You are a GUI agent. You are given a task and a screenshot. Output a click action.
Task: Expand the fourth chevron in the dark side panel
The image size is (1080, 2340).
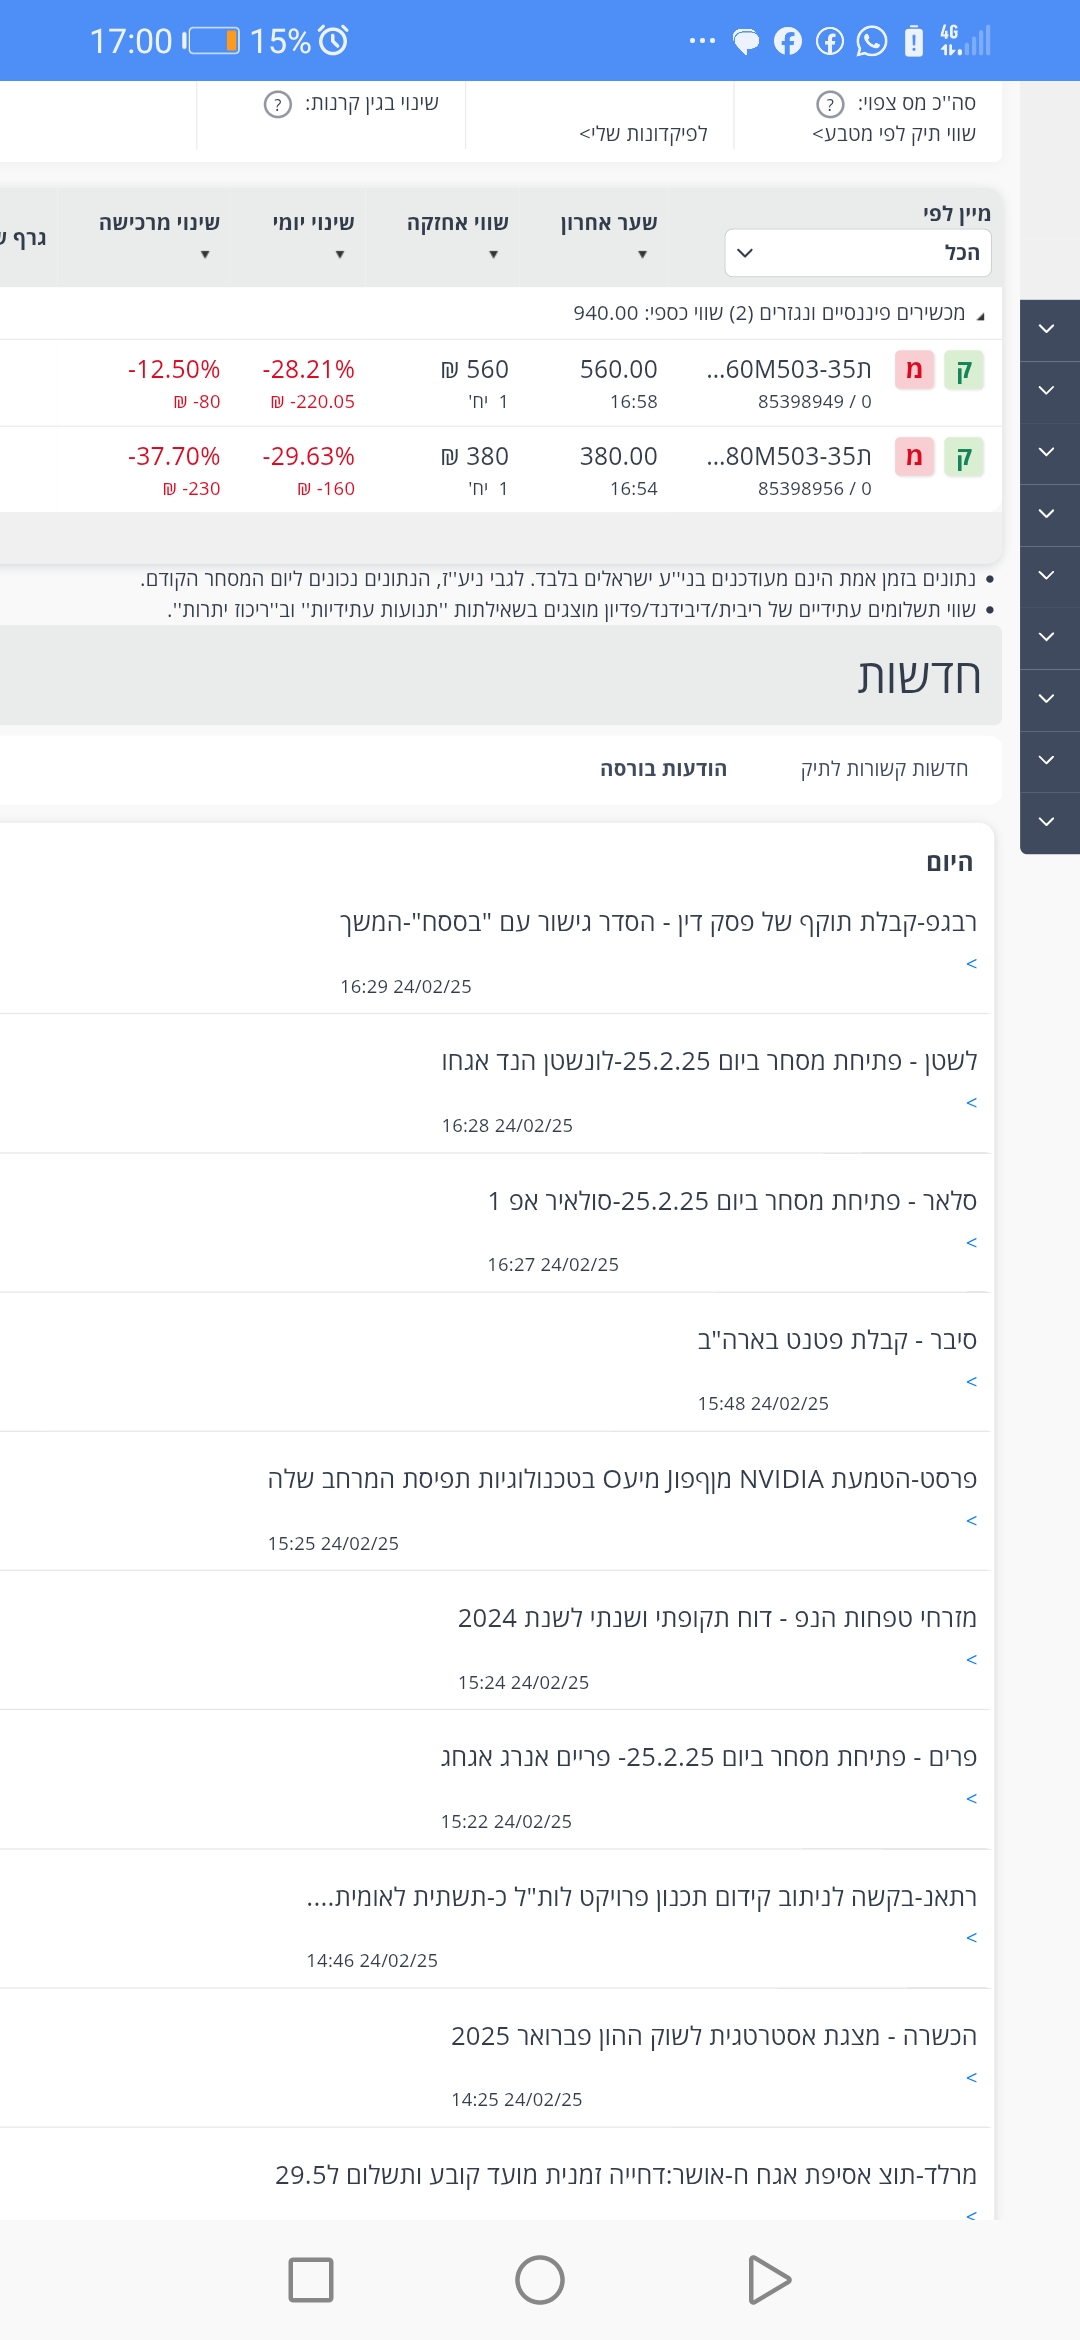(x=1047, y=514)
